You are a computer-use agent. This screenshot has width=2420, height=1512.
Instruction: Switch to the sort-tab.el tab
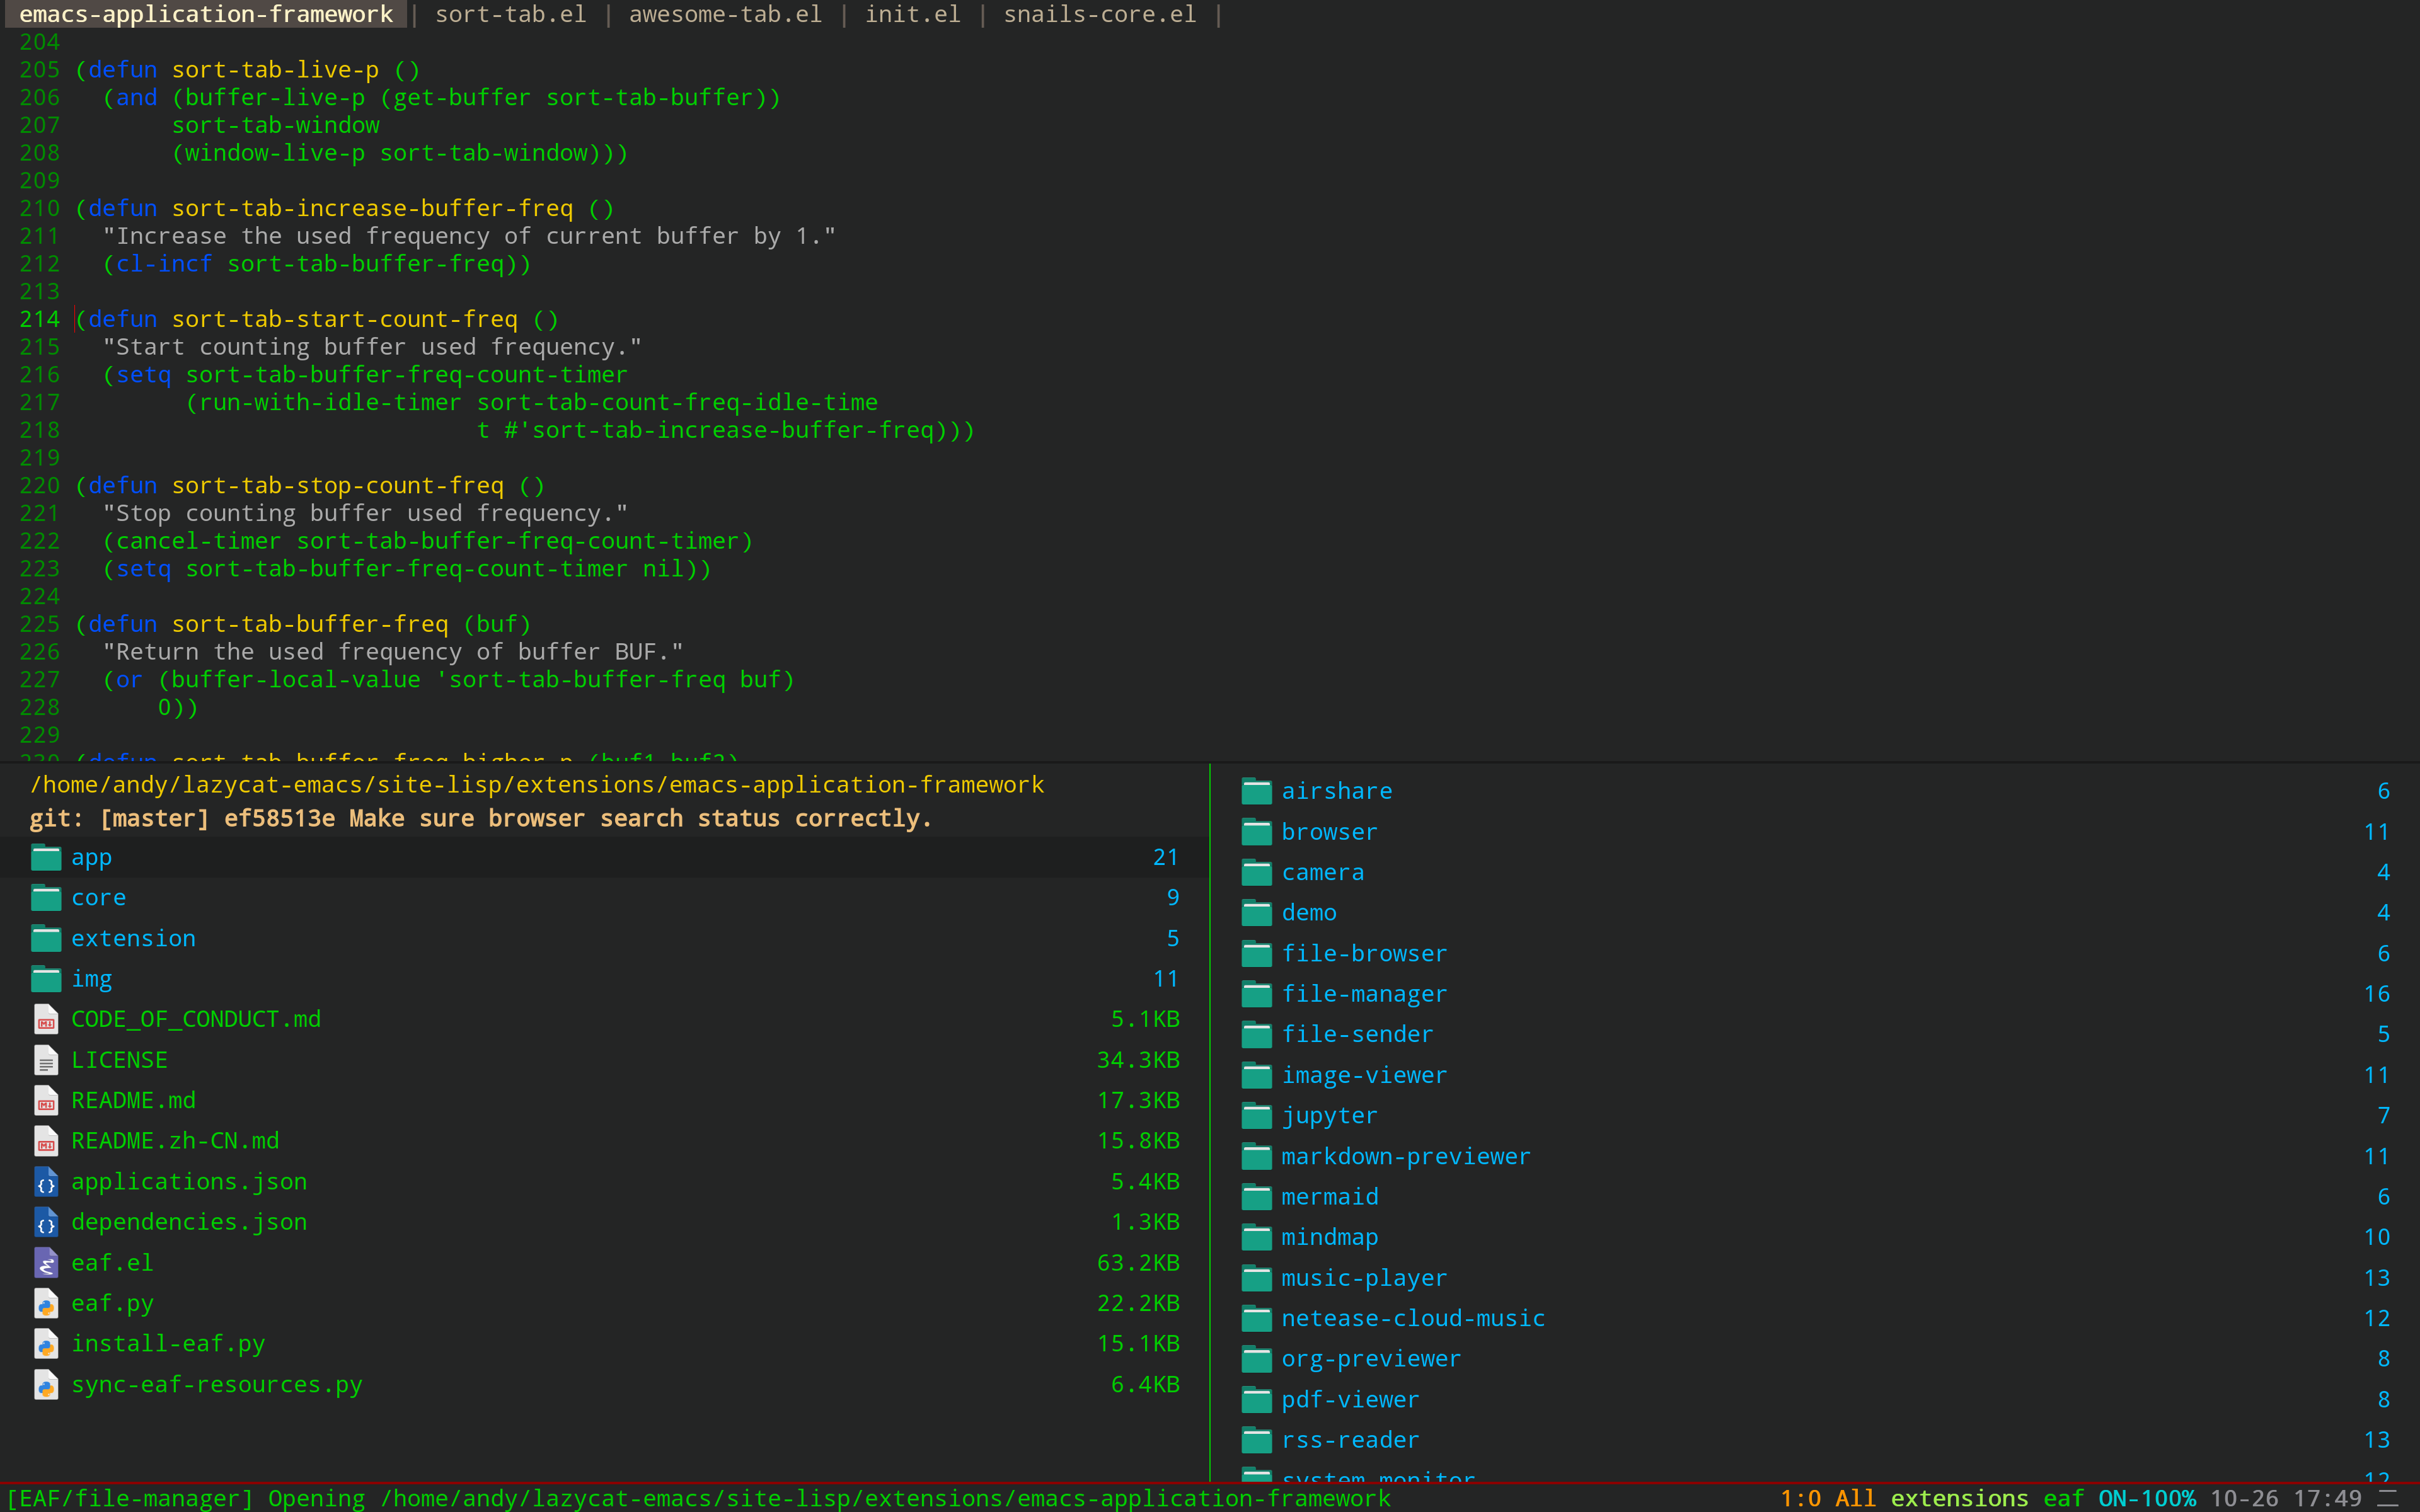[x=510, y=14]
